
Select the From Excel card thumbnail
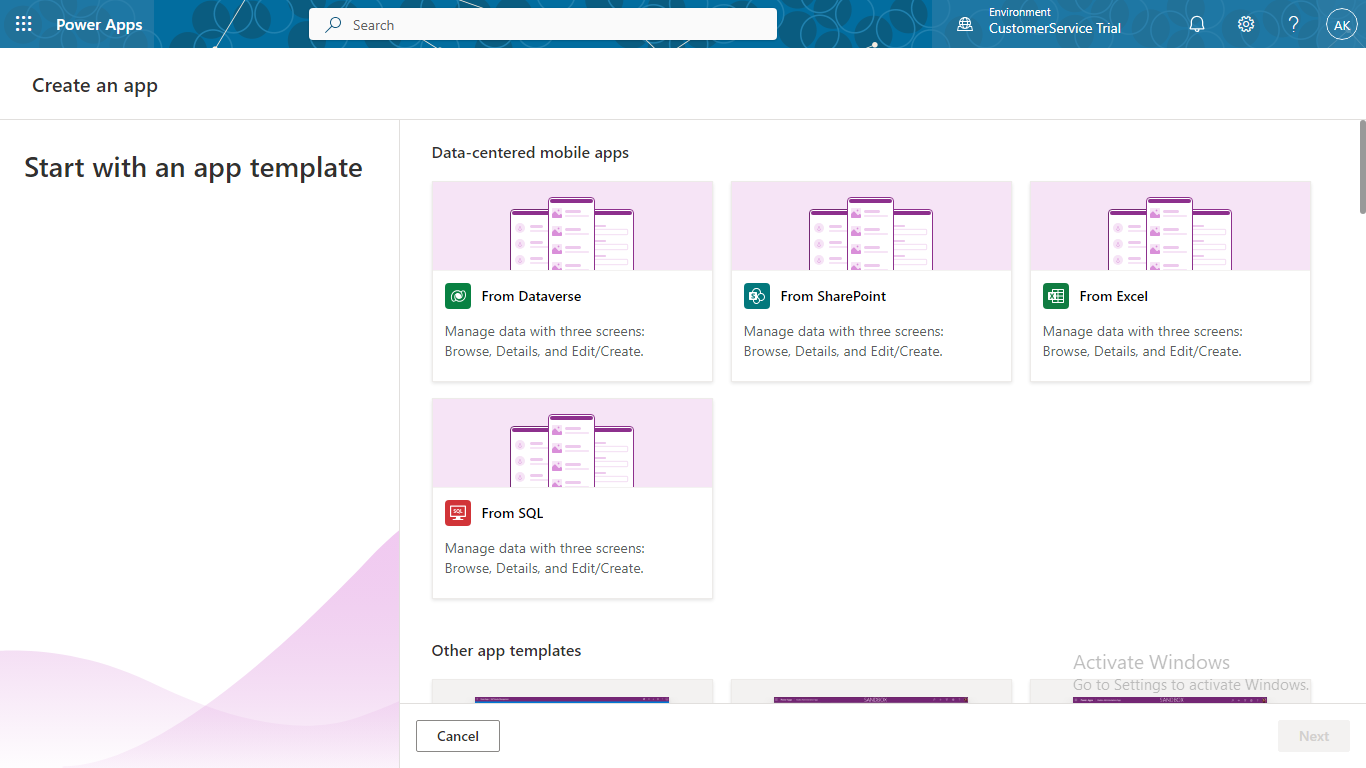point(1170,226)
